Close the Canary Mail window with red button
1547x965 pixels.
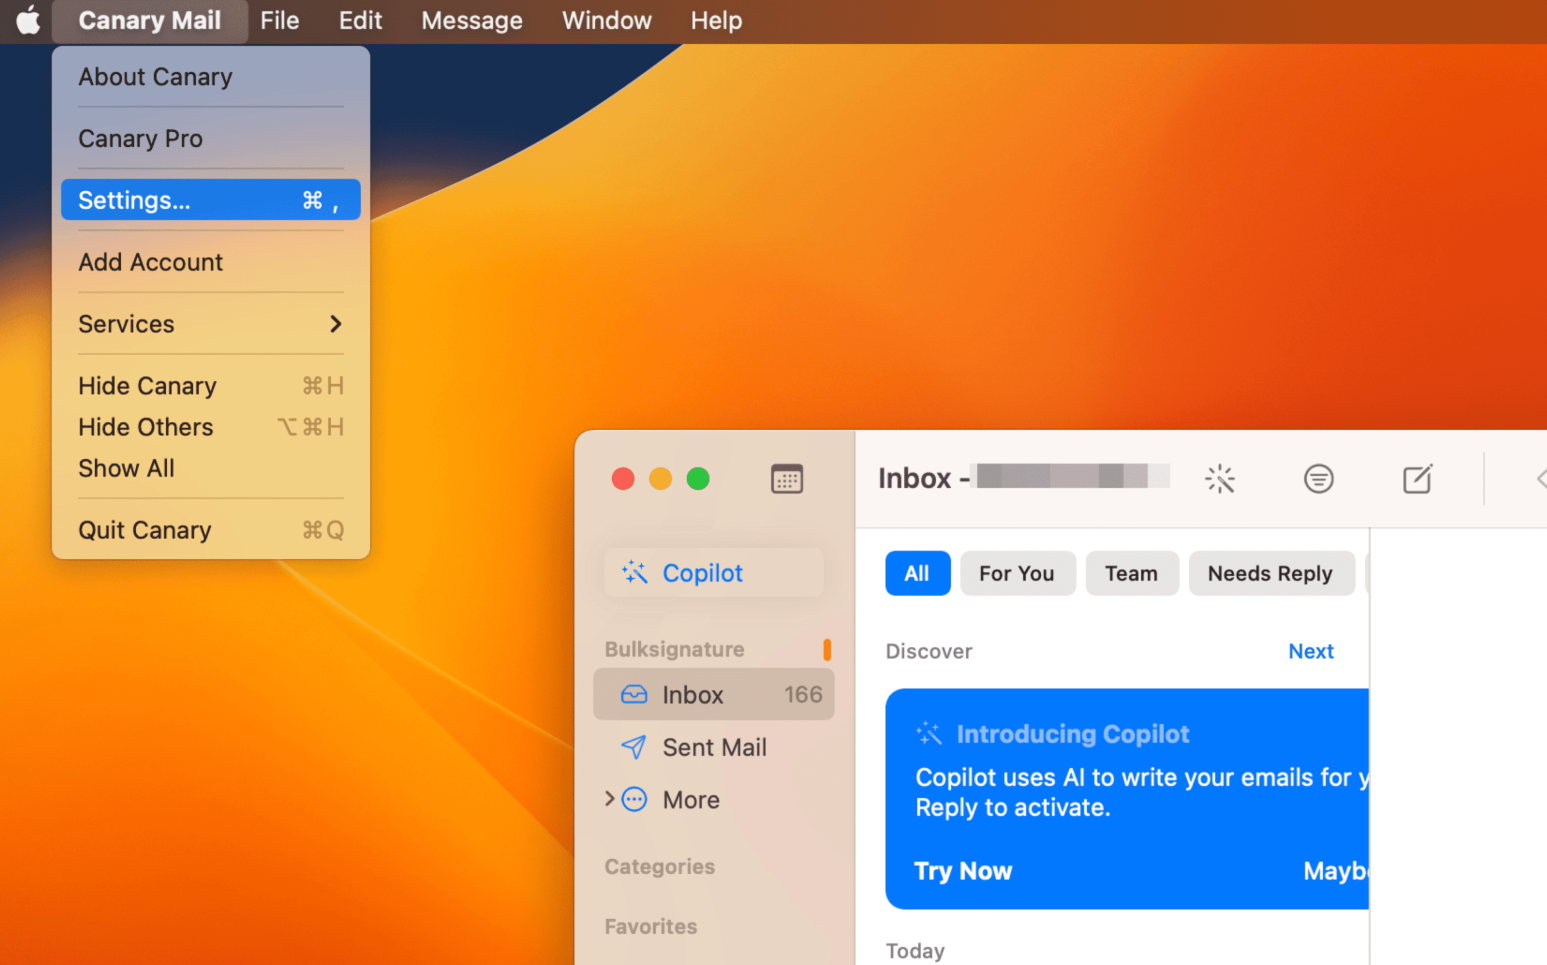tap(623, 479)
